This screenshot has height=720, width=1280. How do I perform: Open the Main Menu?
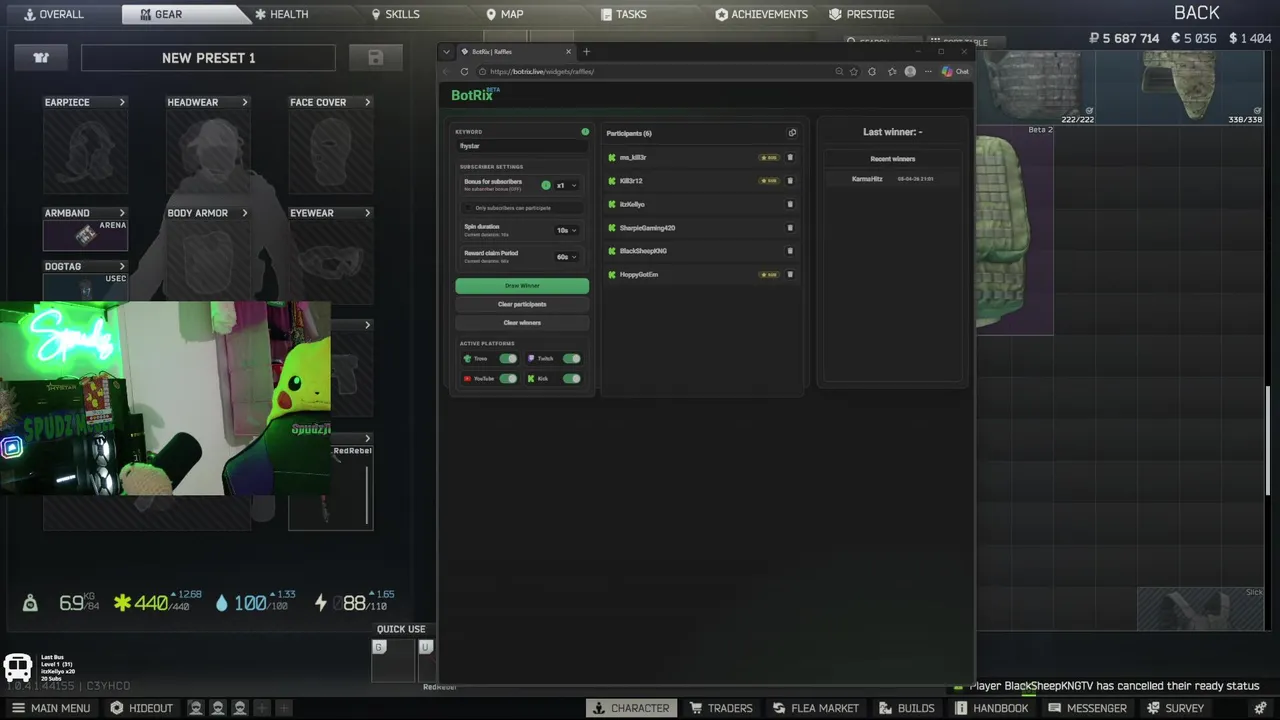coord(50,708)
